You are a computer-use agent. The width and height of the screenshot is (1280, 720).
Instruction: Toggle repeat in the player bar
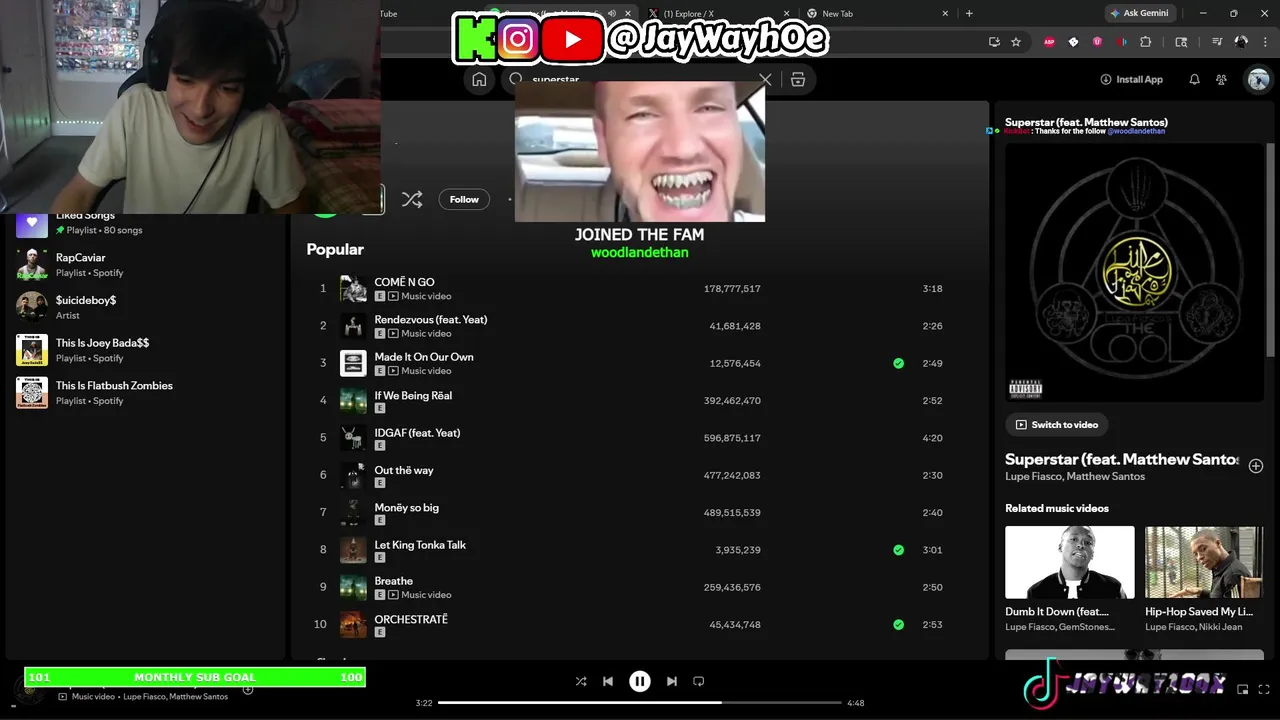coord(699,681)
